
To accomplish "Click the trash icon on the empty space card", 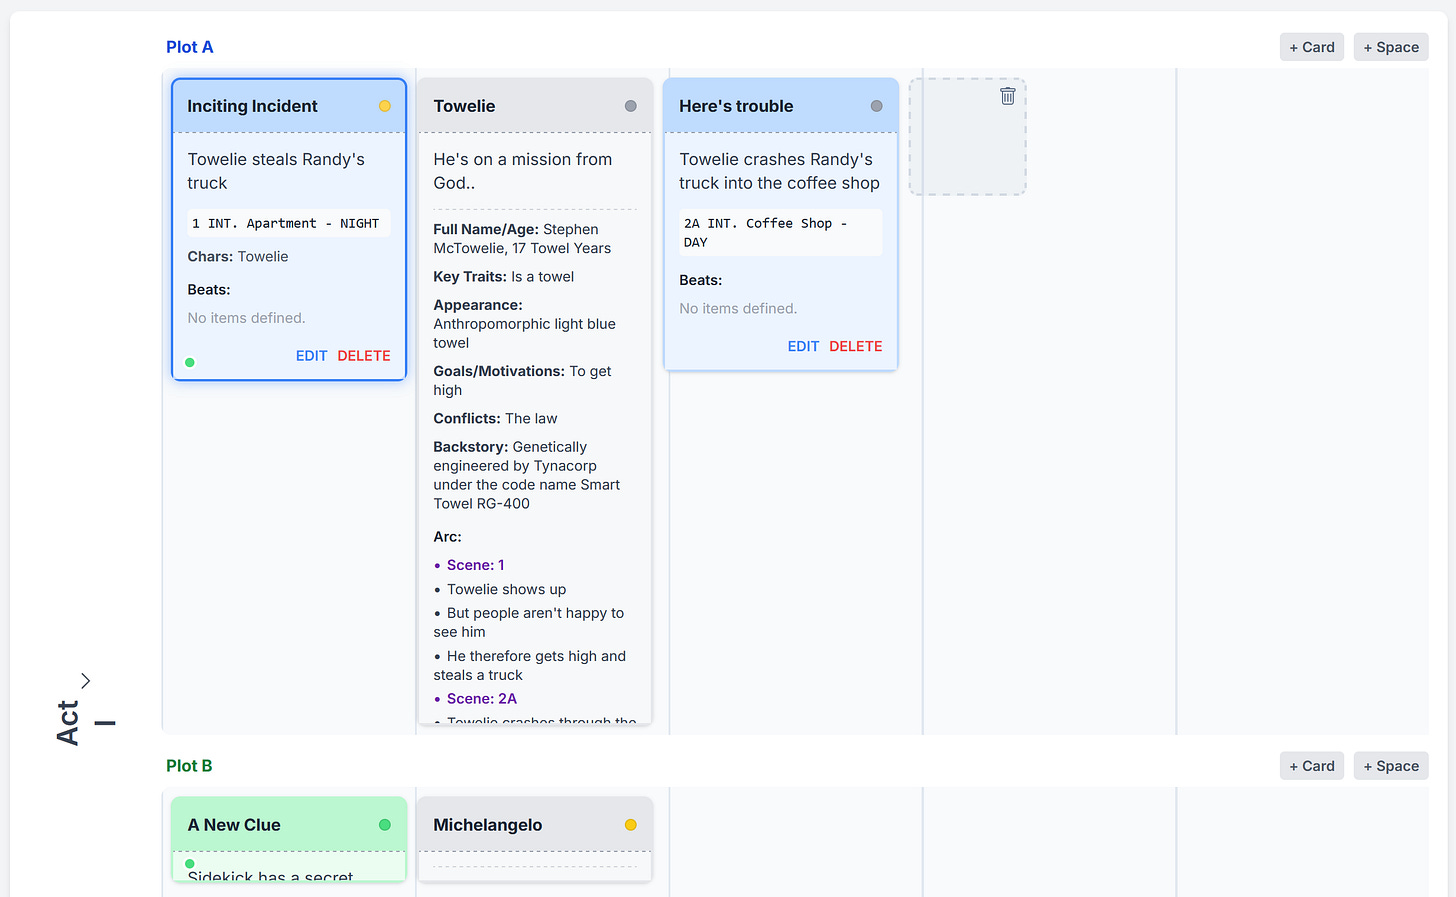I will pos(1008,96).
